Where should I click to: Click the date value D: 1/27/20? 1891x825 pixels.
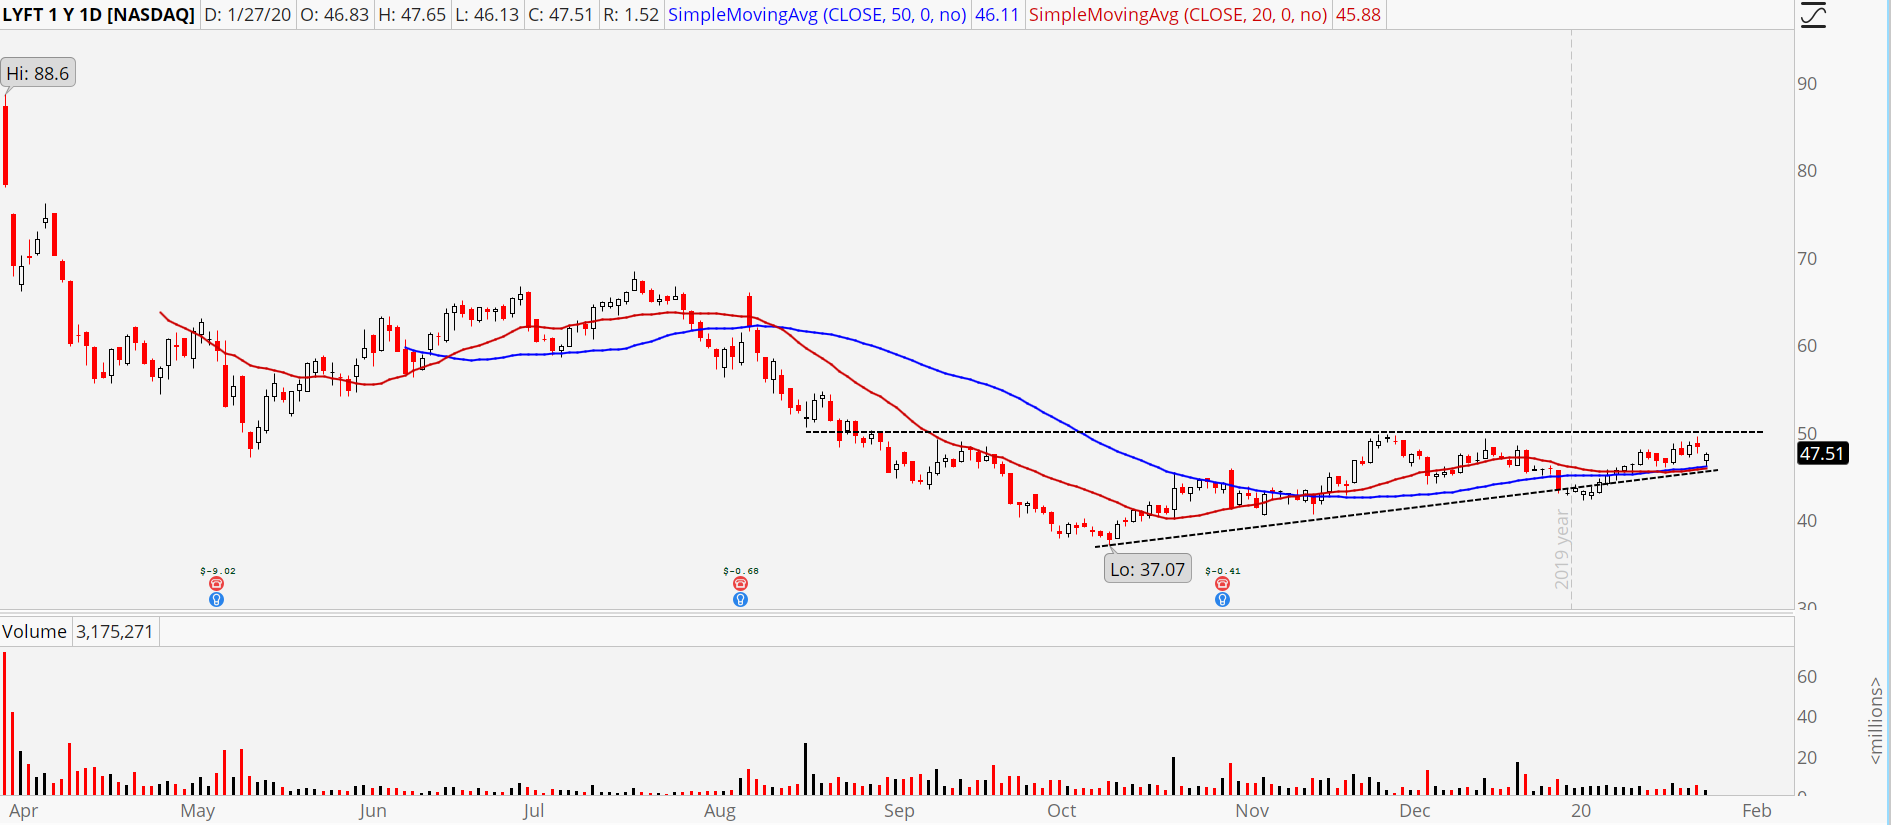click(248, 15)
